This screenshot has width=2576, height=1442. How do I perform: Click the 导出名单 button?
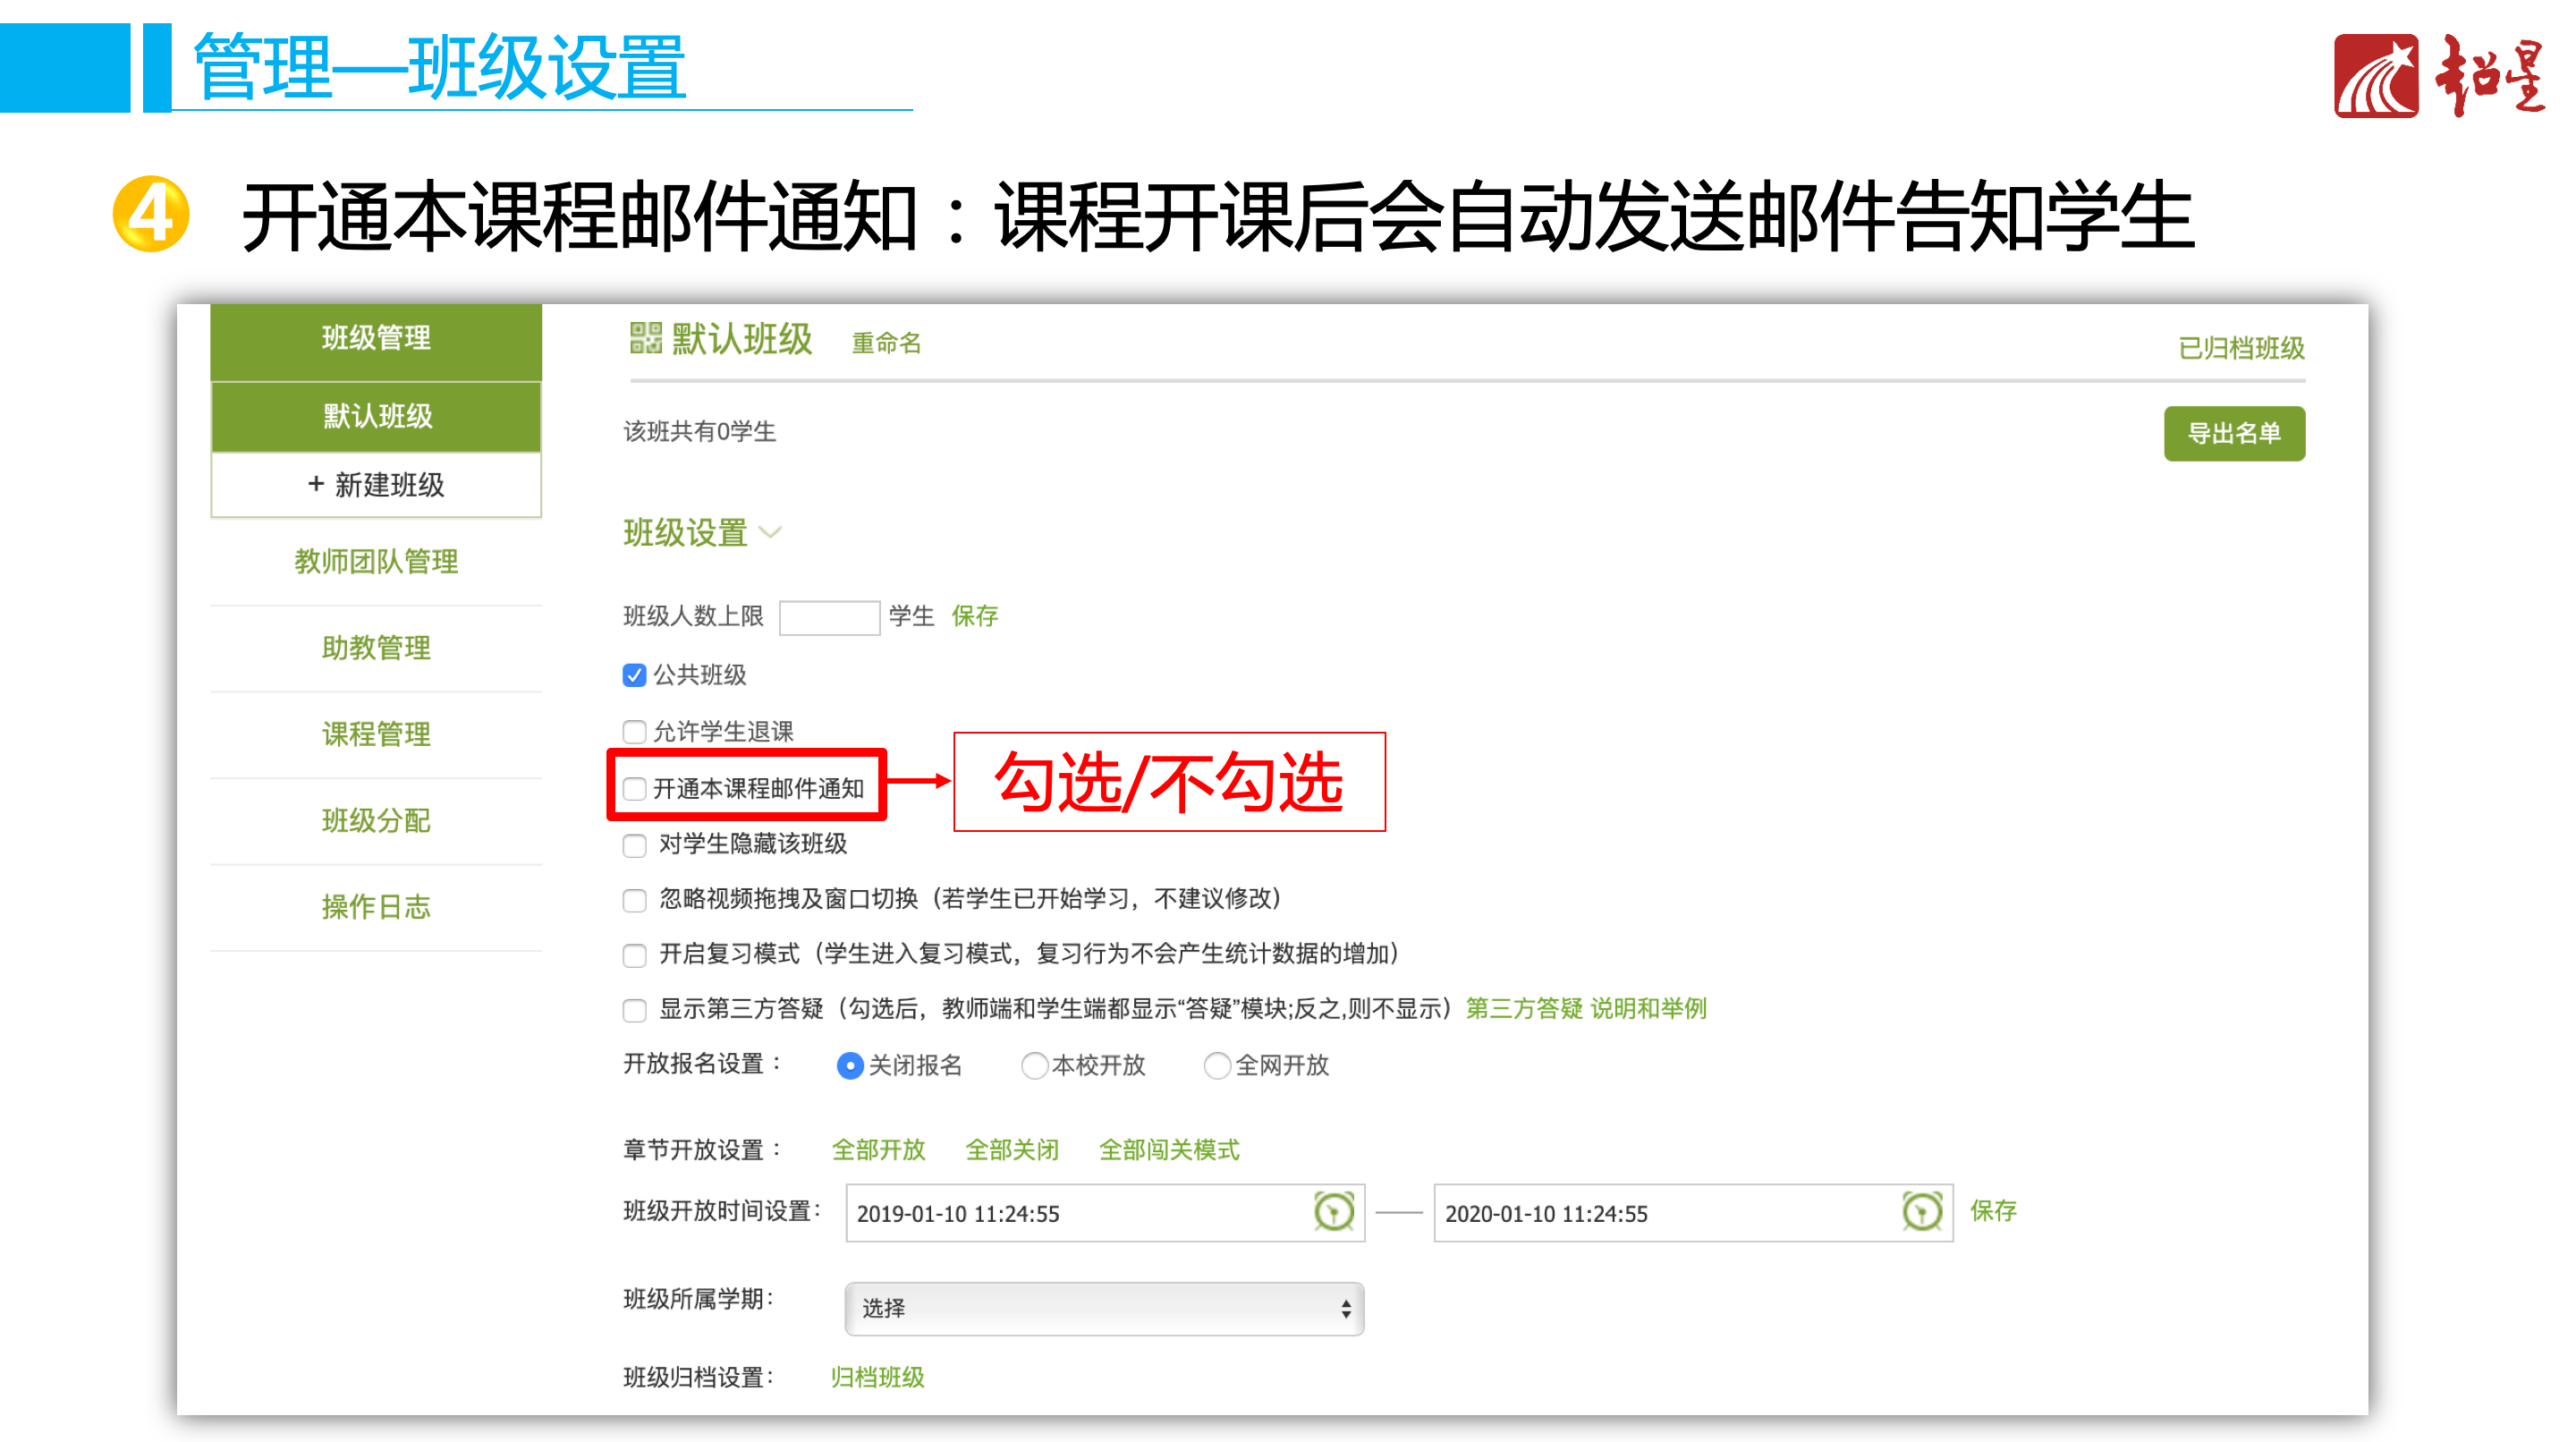click(x=2233, y=433)
